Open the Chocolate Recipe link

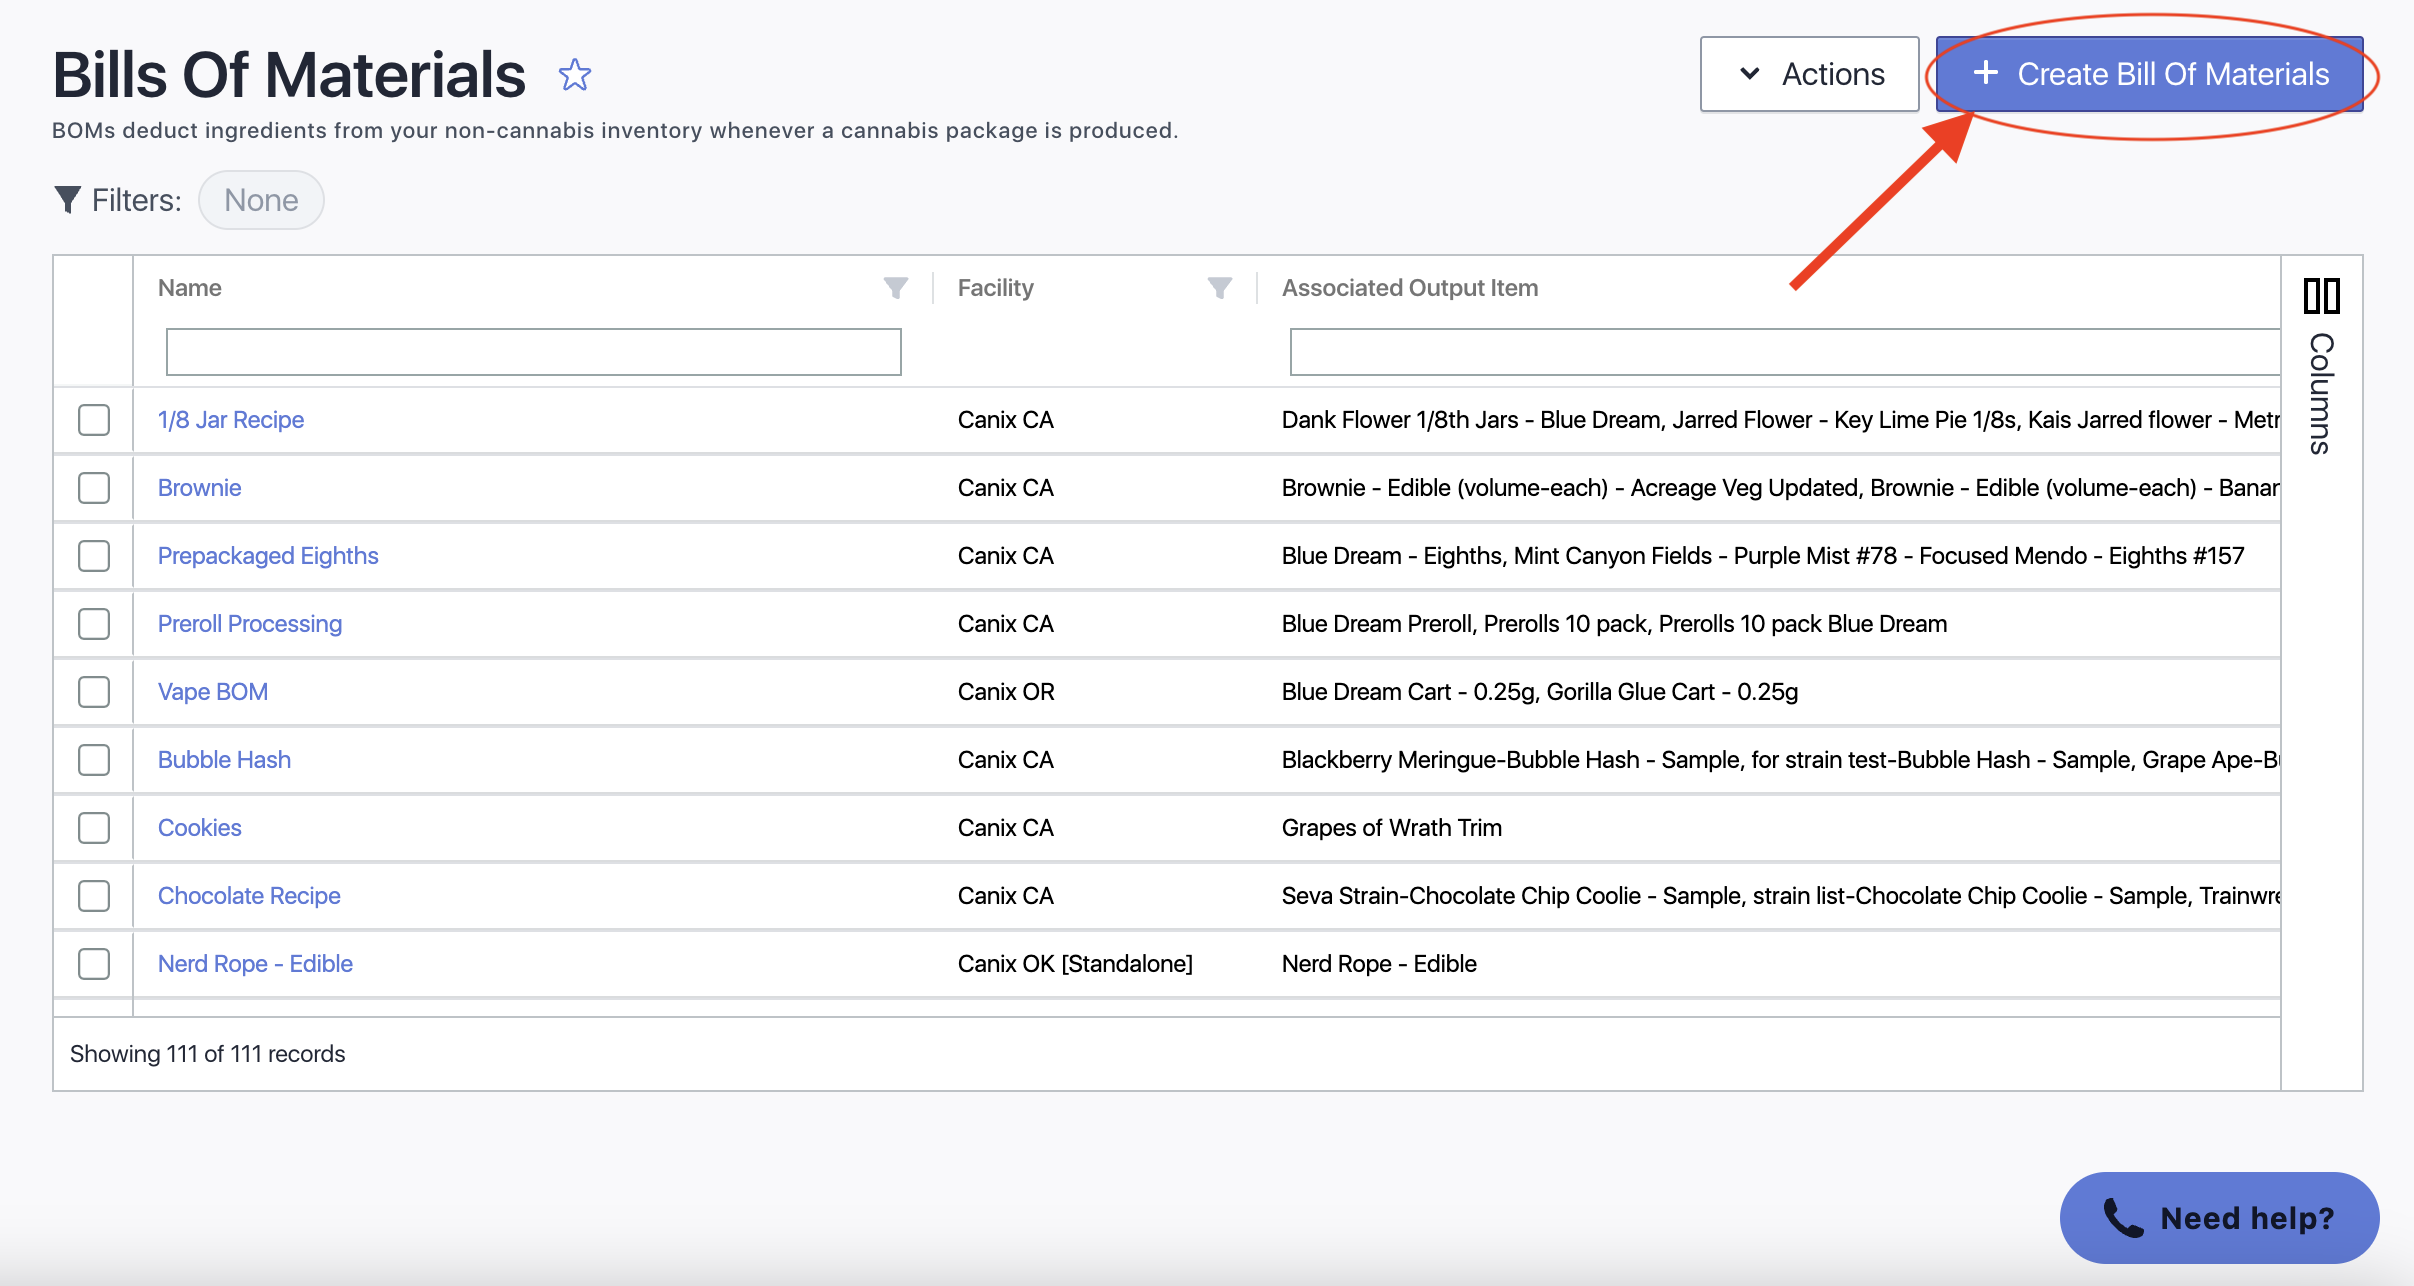point(249,896)
